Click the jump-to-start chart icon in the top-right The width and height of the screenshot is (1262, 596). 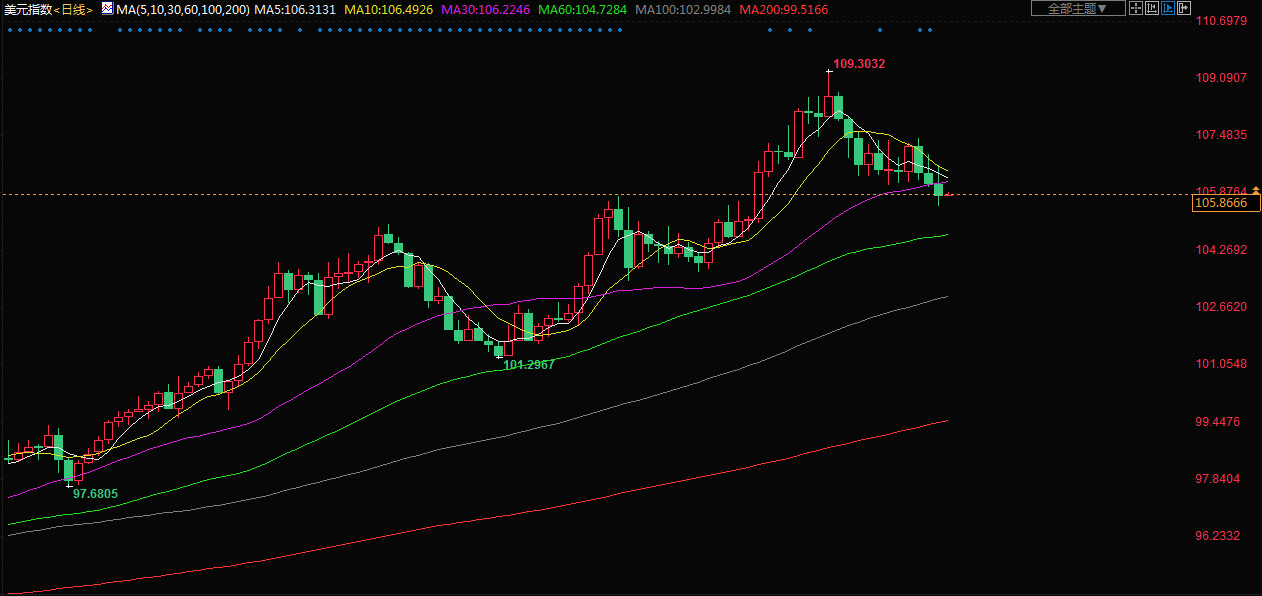1151,8
